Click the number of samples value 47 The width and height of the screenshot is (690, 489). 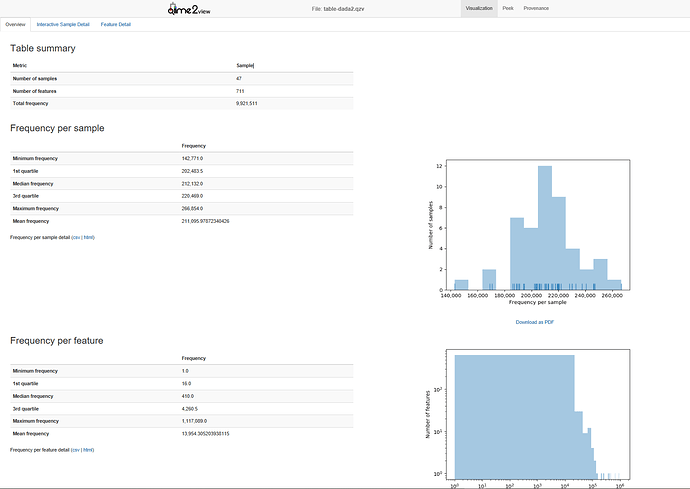click(239, 77)
